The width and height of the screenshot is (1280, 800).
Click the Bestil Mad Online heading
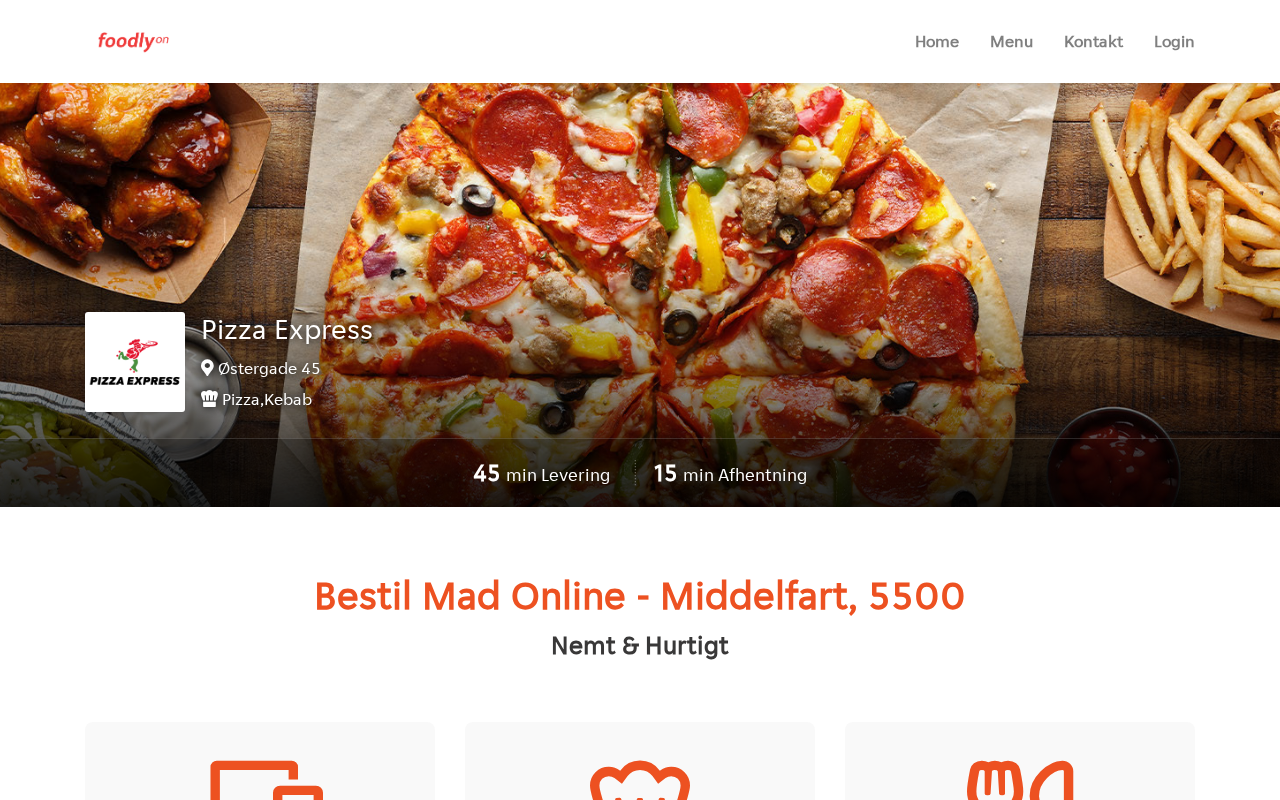click(x=640, y=596)
